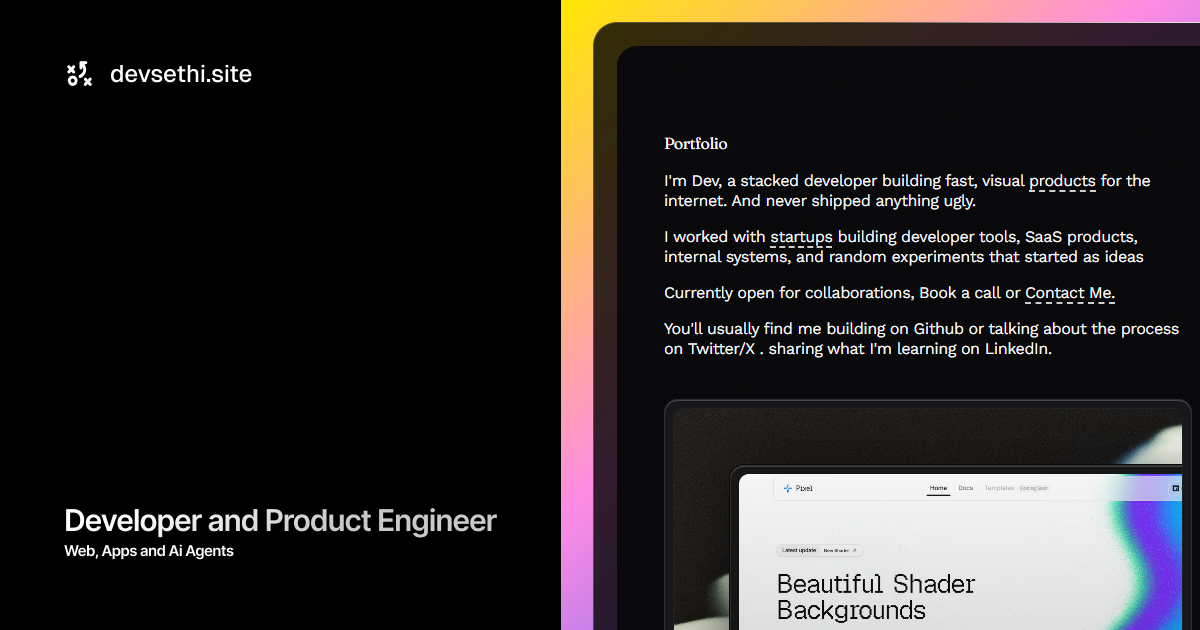Image resolution: width=1200 pixels, height=630 pixels.
Task: Click the devsethi.site site name
Action: pyautogui.click(x=181, y=74)
